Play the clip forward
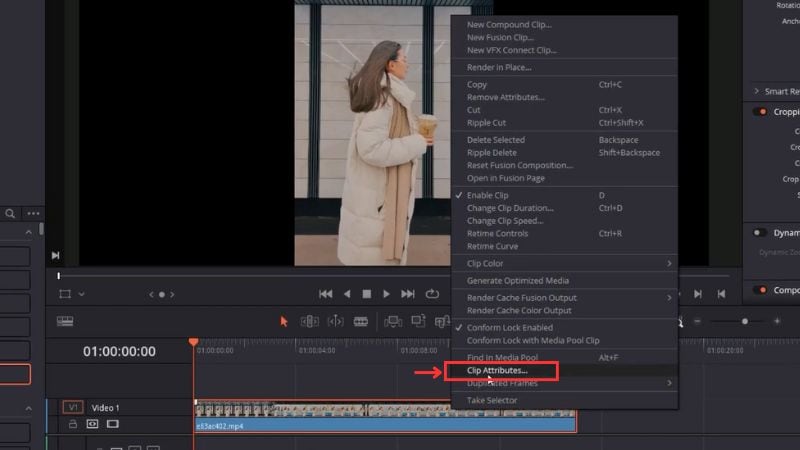 [386, 294]
